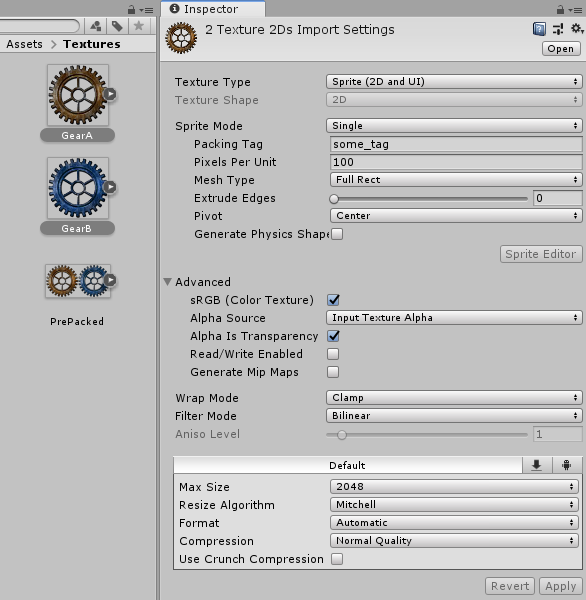Screen dimensions: 586x600
Task: Open the Max Size dropdown
Action: click(454, 486)
